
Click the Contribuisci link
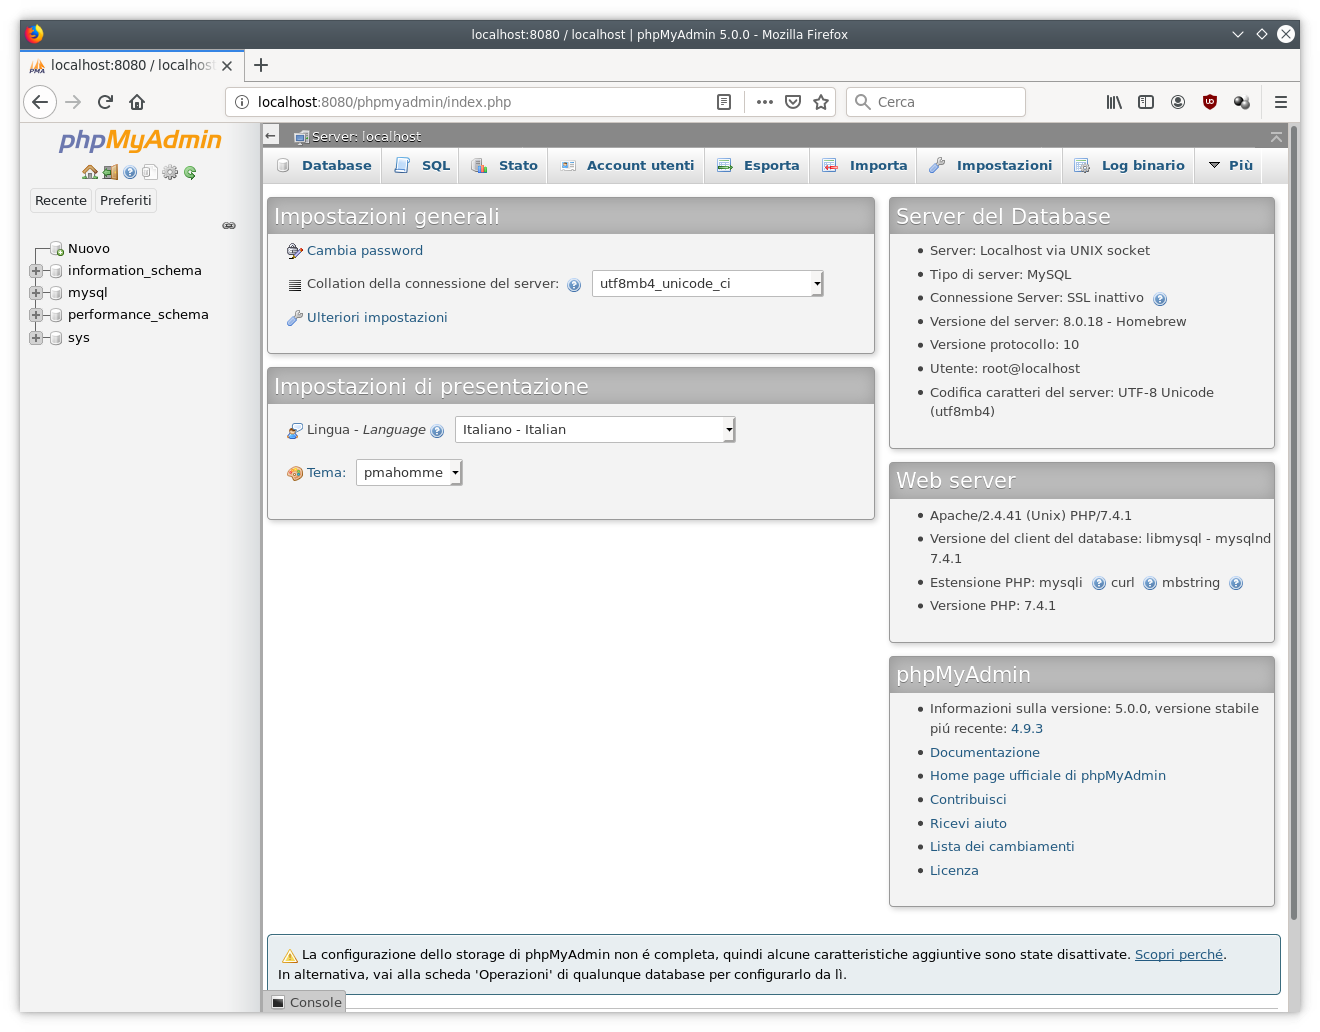[968, 800]
